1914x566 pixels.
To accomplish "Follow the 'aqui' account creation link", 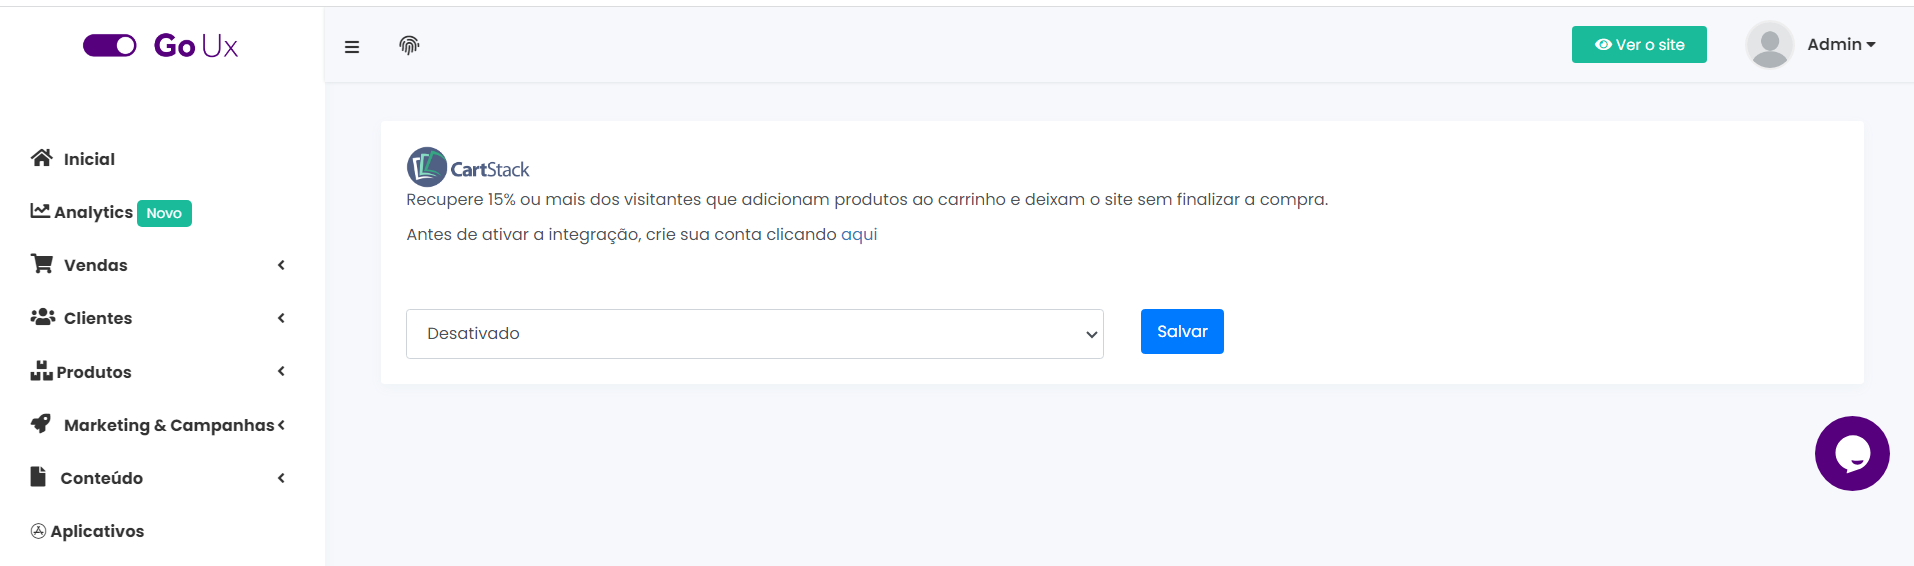I will [859, 235].
